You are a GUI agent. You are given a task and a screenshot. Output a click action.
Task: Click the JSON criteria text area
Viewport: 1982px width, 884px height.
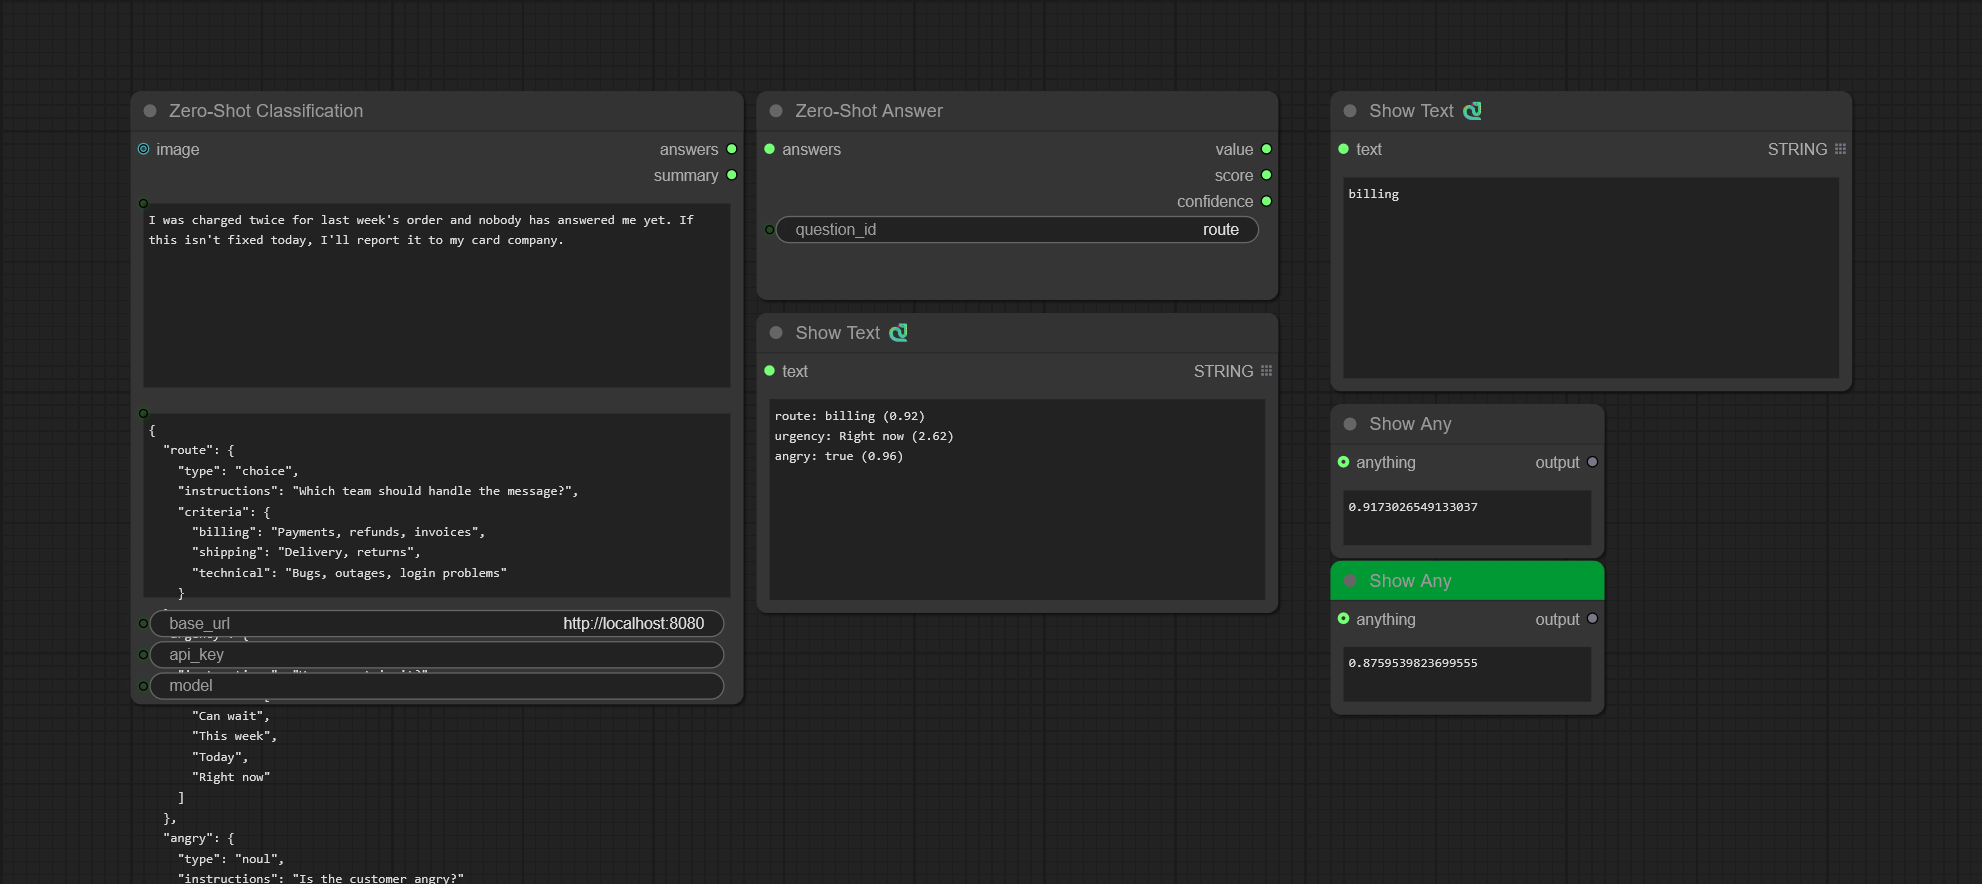point(437,506)
